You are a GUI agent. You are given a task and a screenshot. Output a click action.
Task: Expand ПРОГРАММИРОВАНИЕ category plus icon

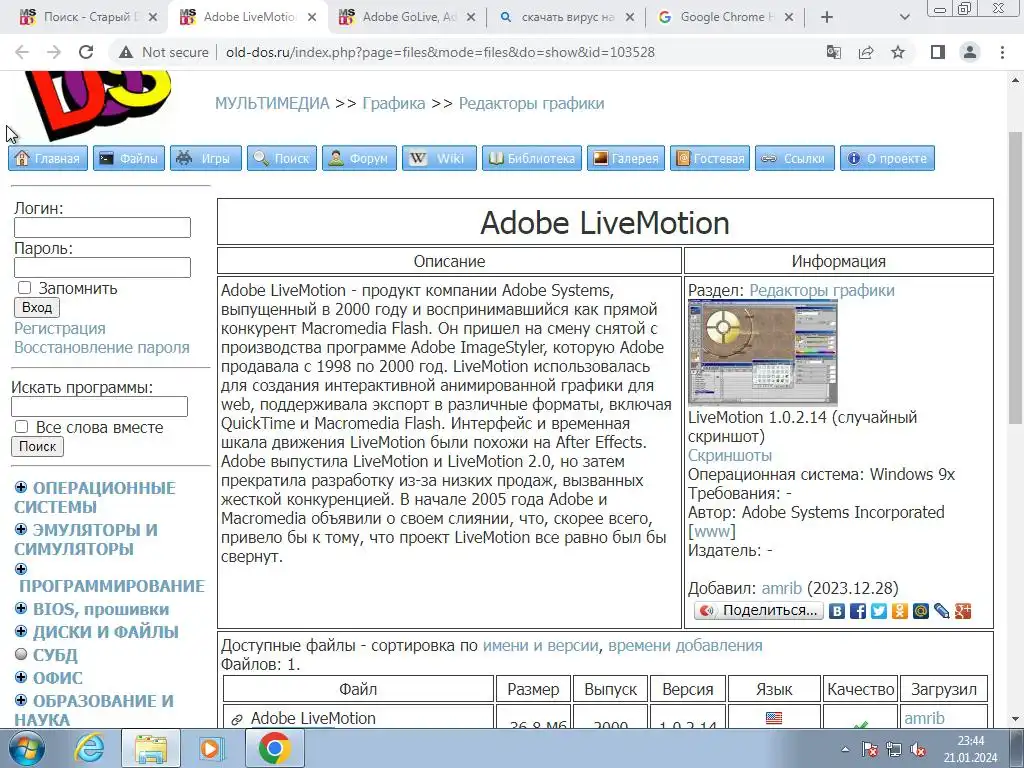21,569
